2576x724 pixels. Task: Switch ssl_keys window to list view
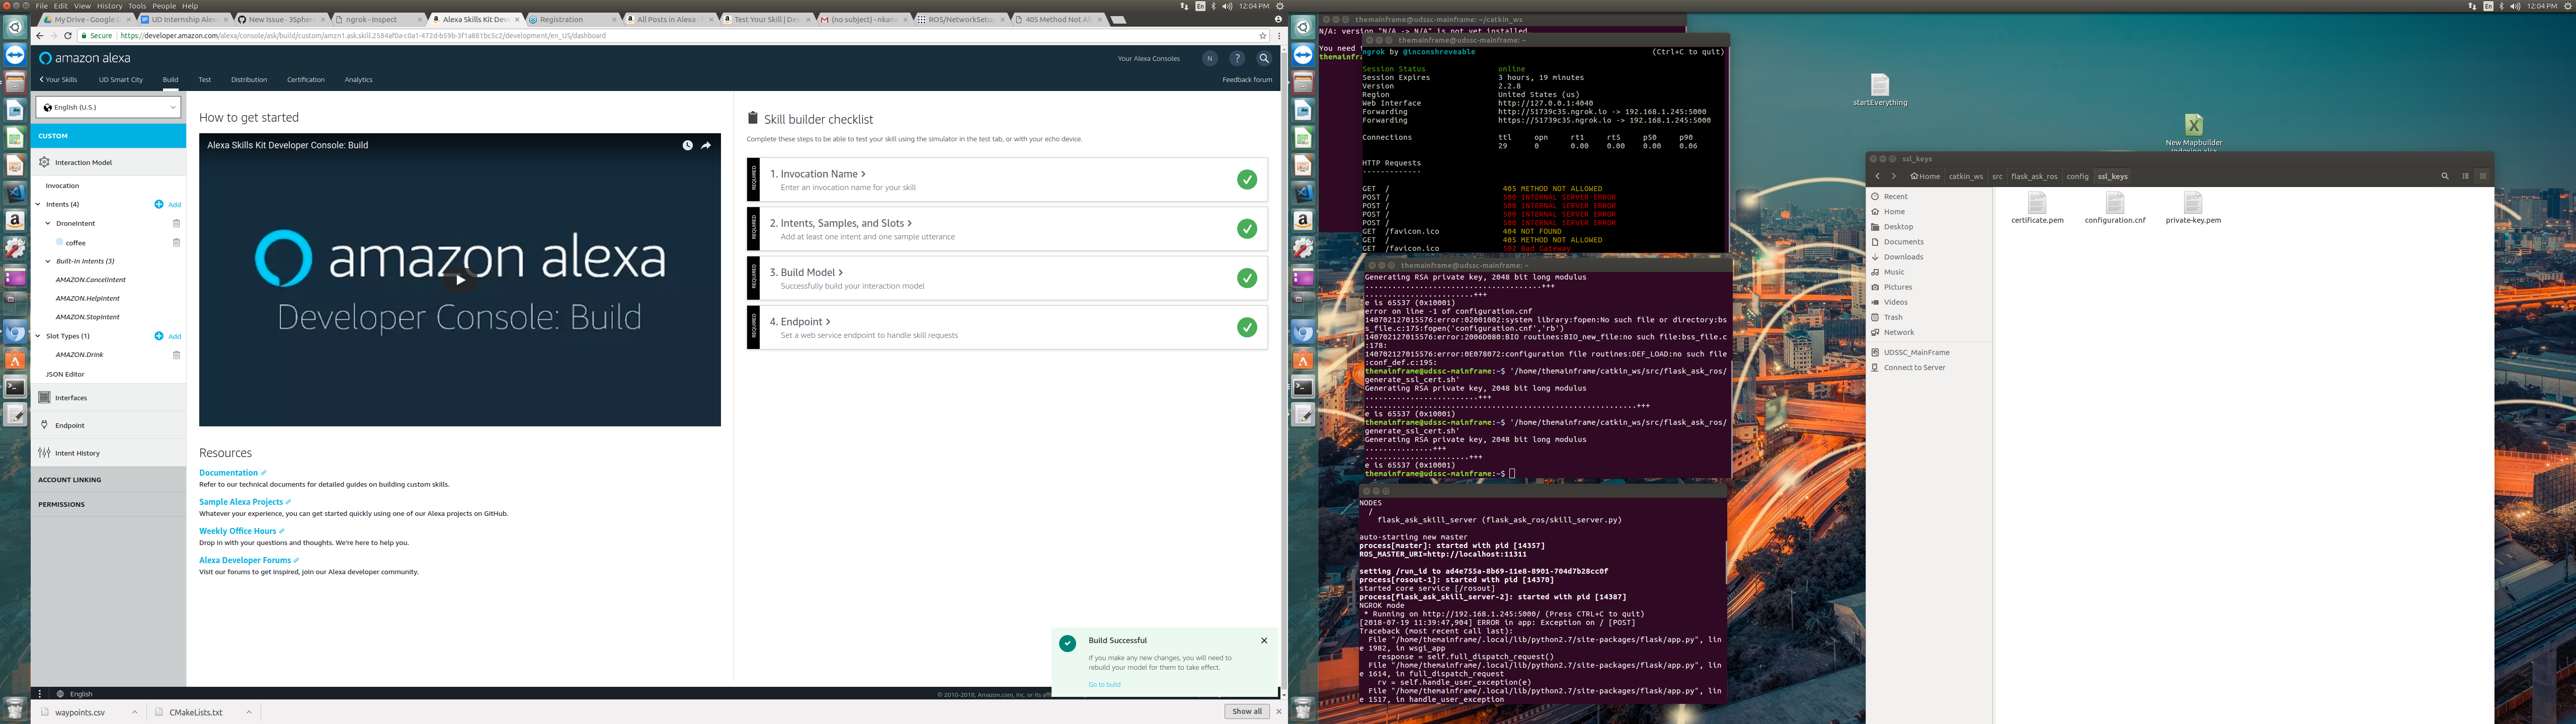(x=2465, y=175)
